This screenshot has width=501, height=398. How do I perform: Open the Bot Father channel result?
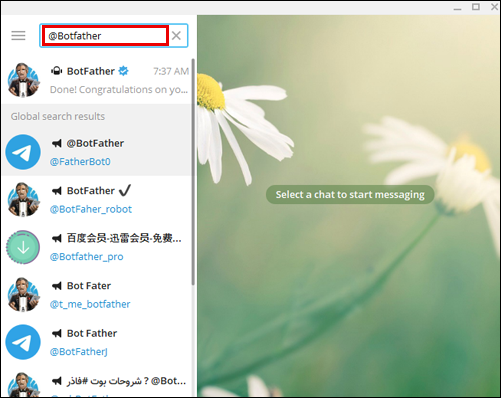click(96, 342)
